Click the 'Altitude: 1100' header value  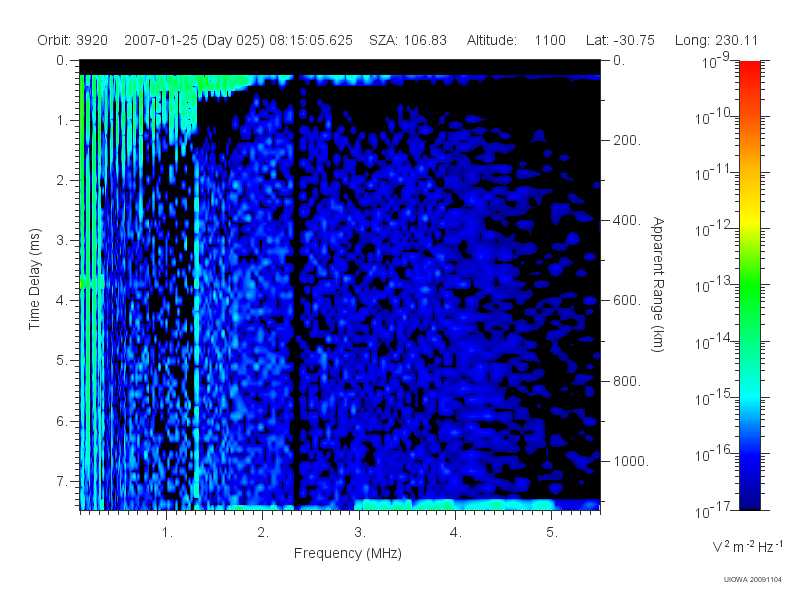[x=516, y=40]
